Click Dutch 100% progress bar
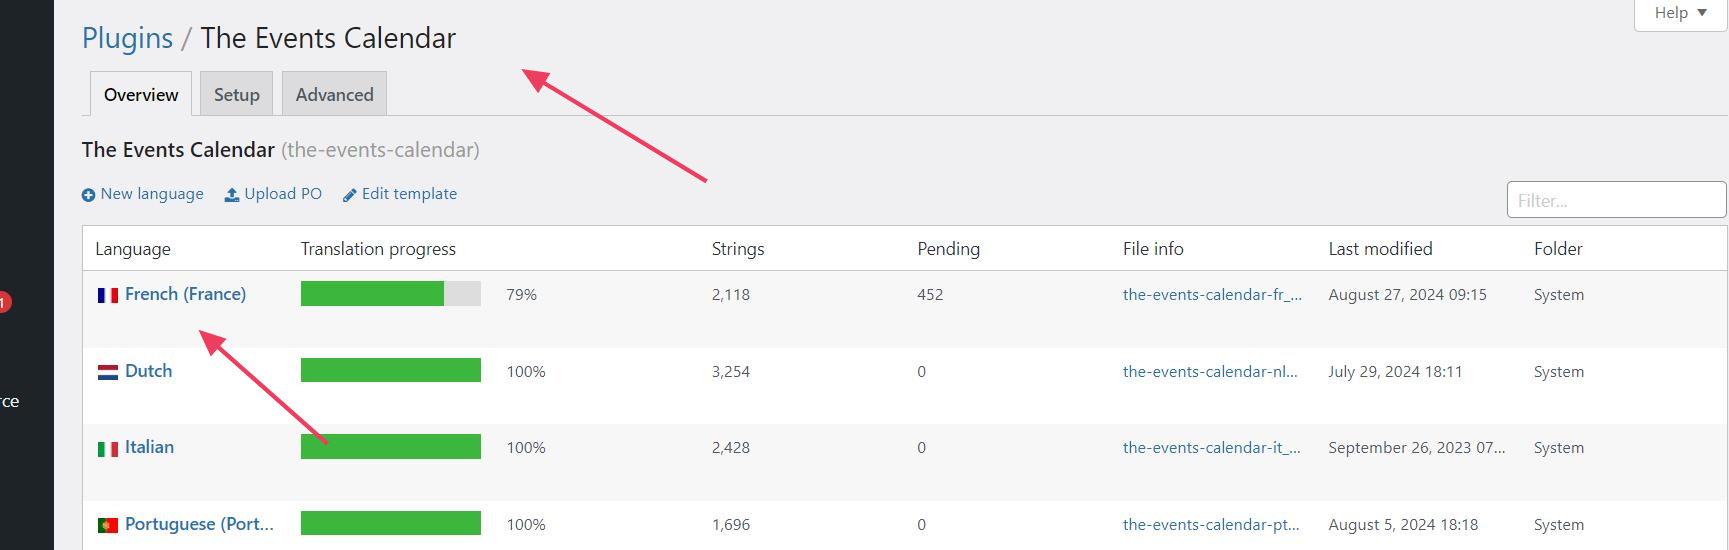This screenshot has width=1729, height=550. [391, 370]
